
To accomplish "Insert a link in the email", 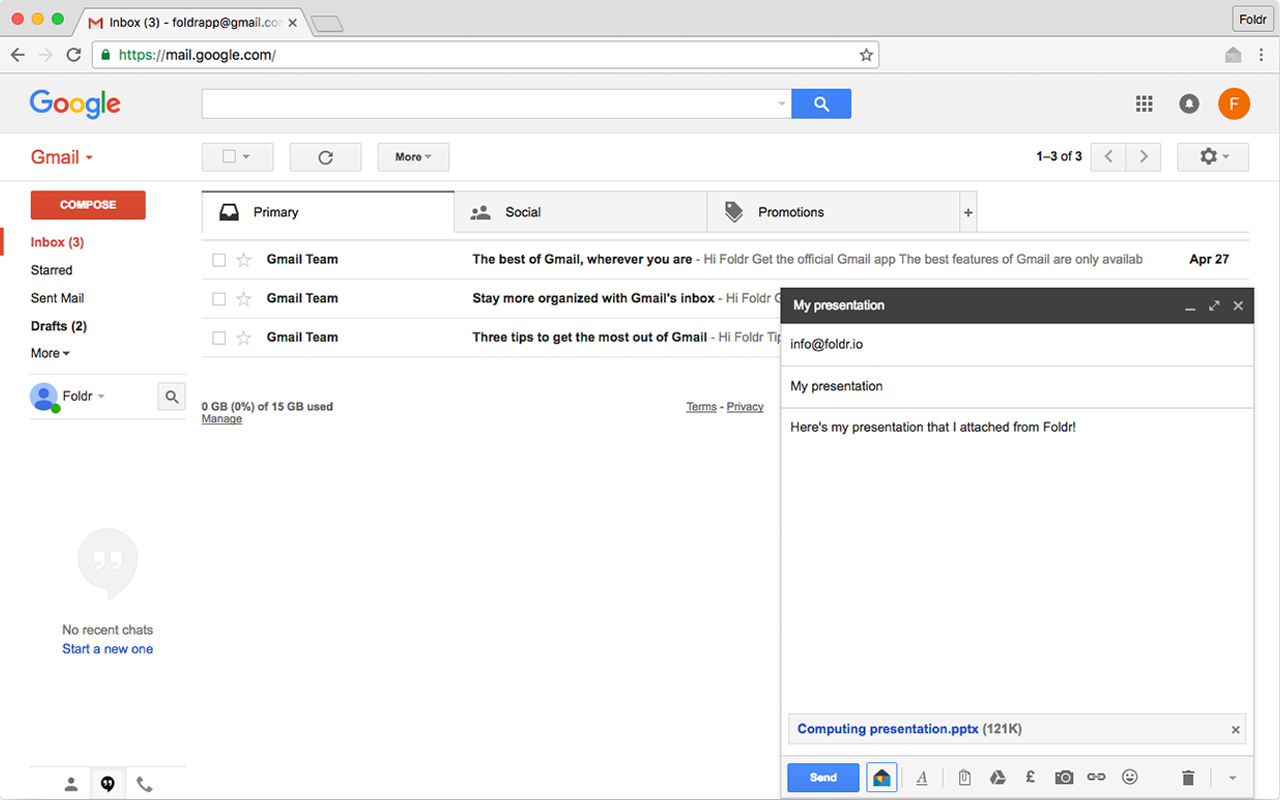I will tap(1095, 777).
